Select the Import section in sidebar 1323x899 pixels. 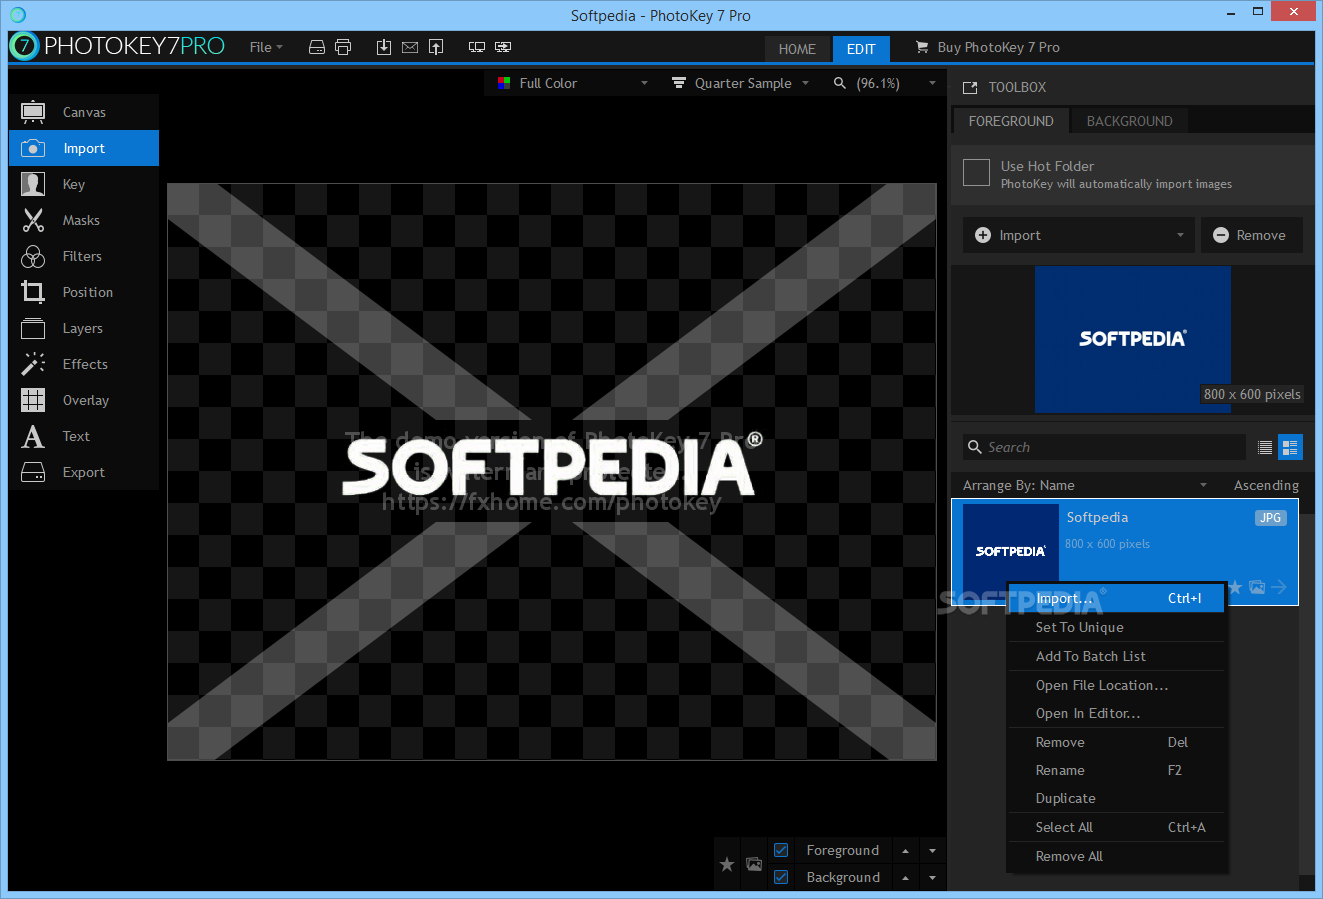pyautogui.click(x=84, y=148)
